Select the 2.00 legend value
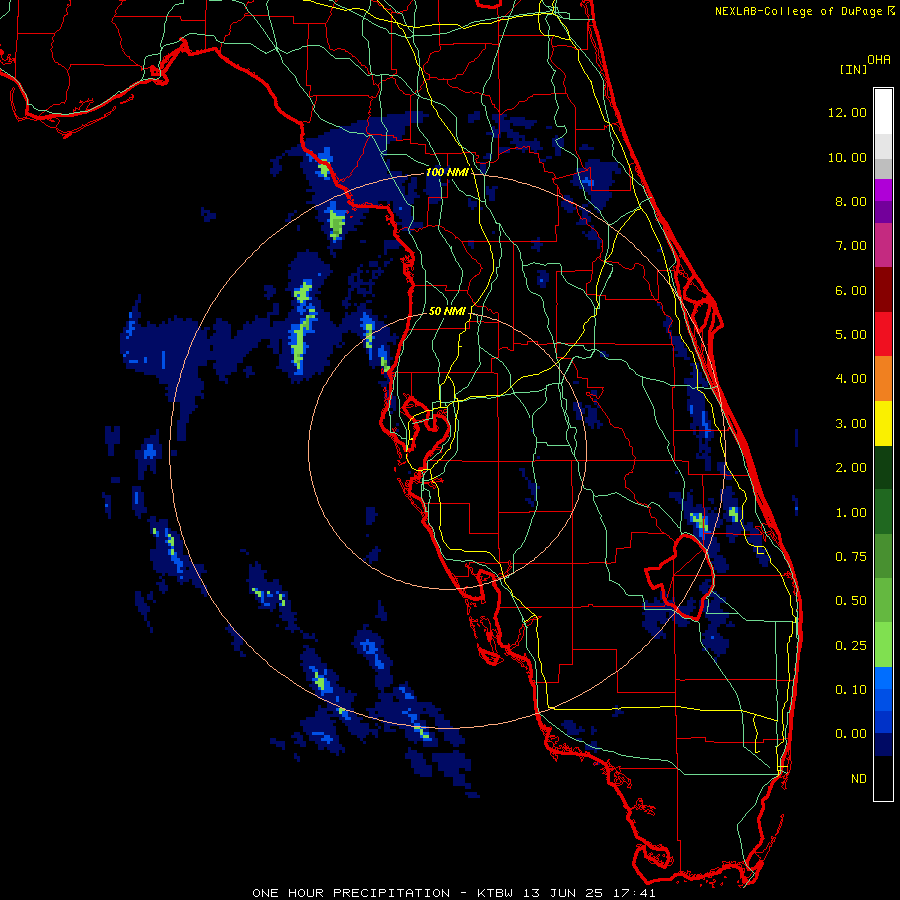Image resolution: width=900 pixels, height=900 pixels. 851,468
